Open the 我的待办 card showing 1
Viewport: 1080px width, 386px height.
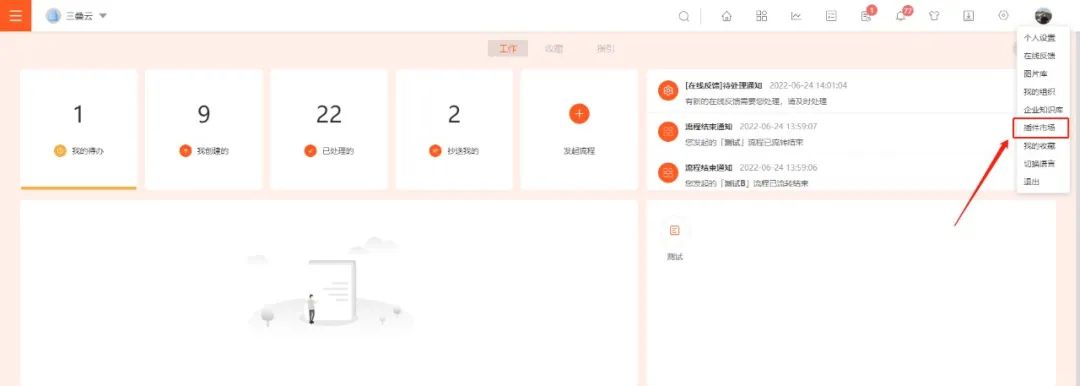79,129
